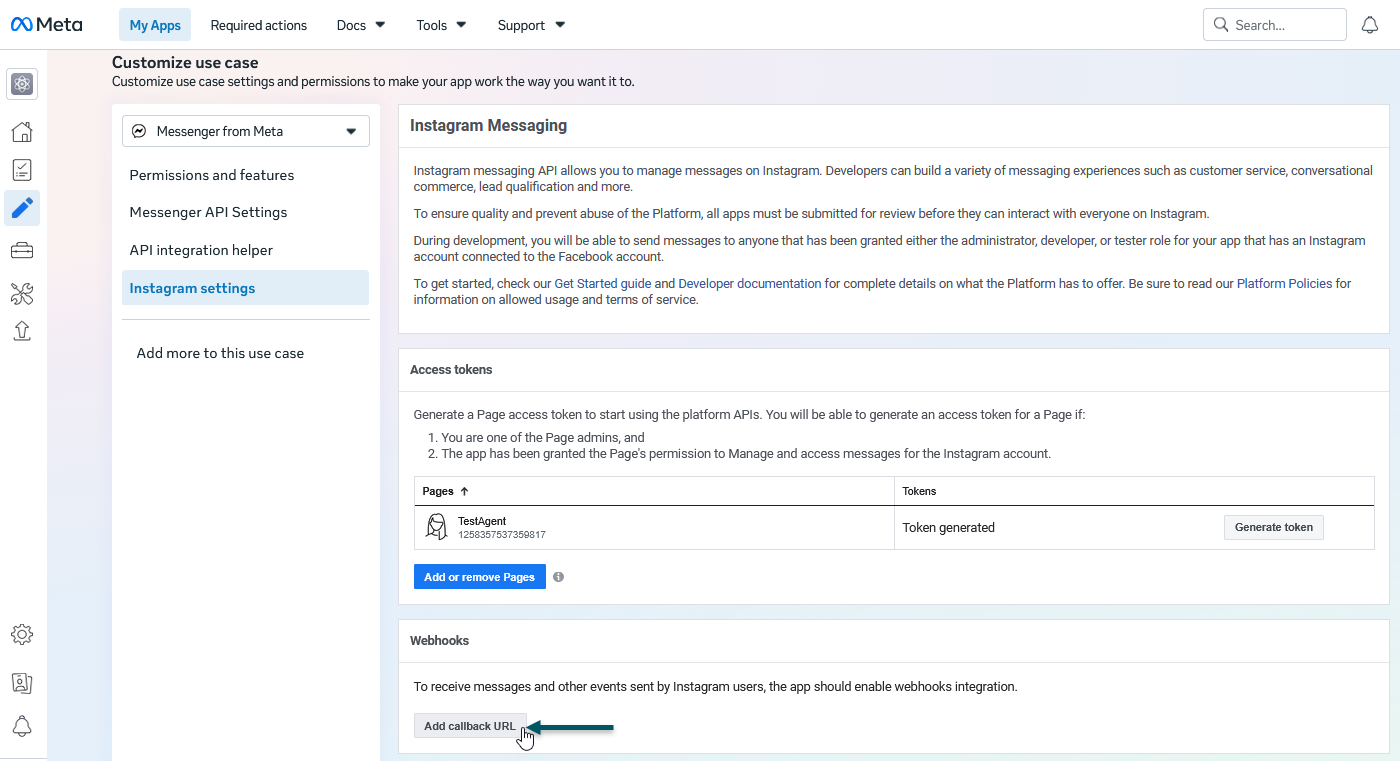
Task: Select the page ID 1258357537359817
Action: (502, 535)
